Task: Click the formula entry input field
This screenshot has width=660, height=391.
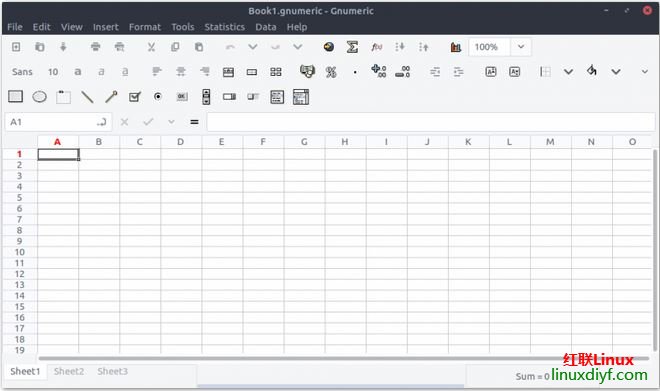Action: (431, 122)
